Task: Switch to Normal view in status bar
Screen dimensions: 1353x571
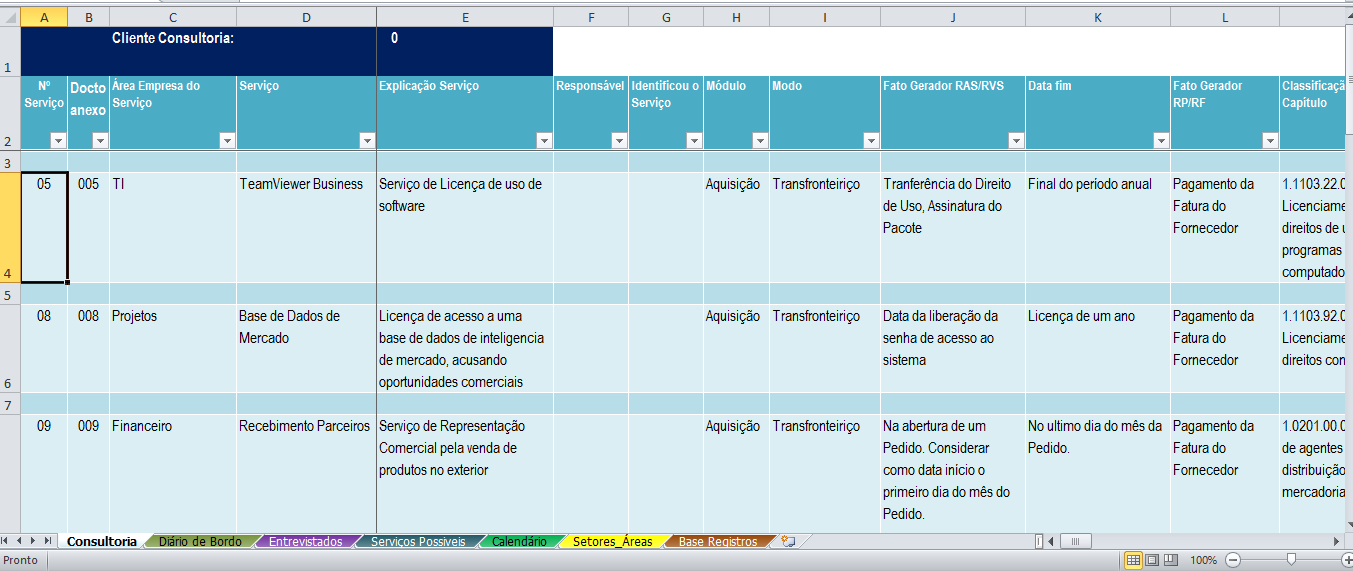Action: (1133, 560)
